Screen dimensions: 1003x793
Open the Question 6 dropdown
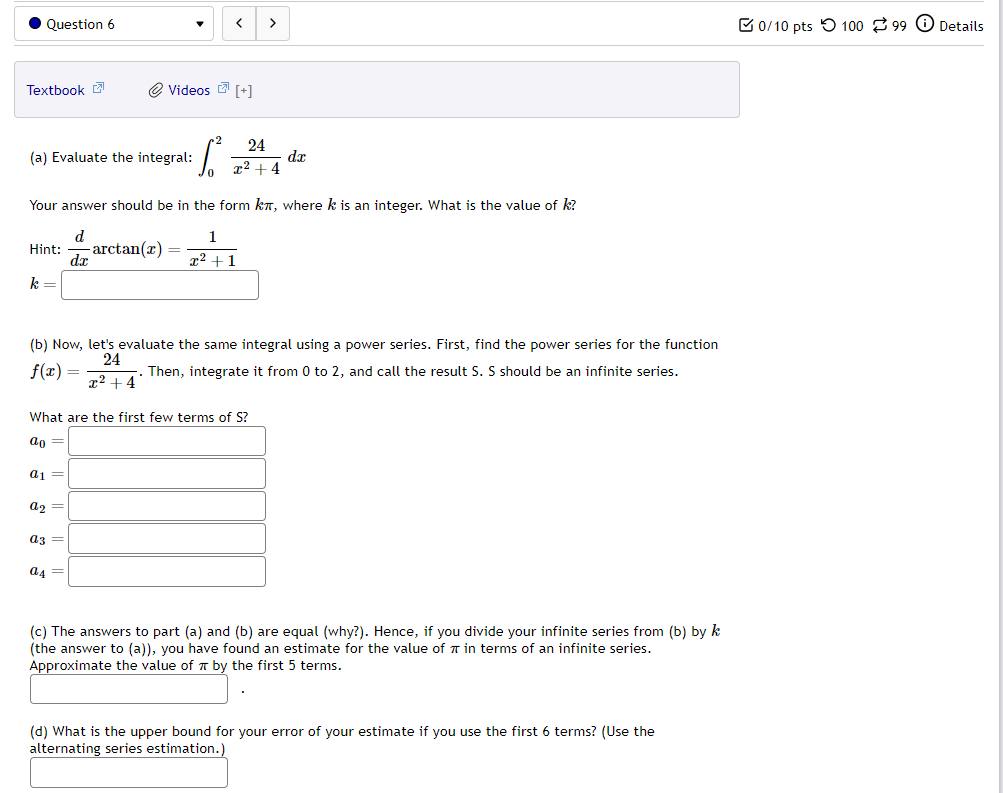[x=113, y=23]
